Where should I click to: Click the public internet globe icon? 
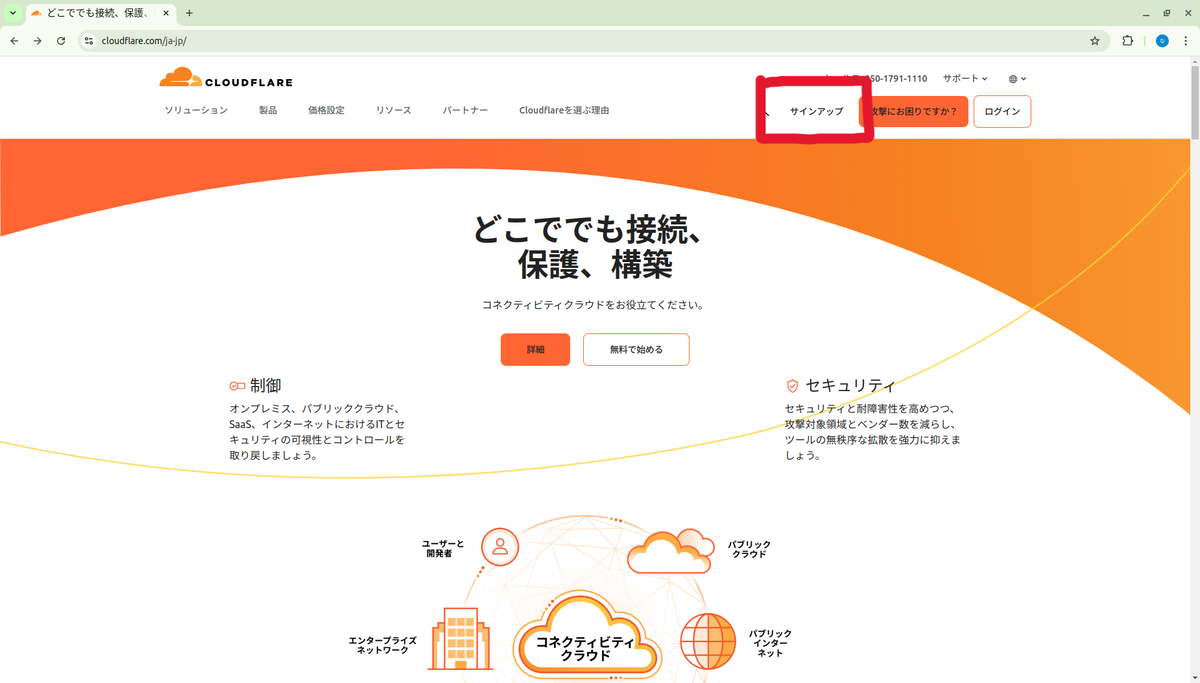(x=708, y=641)
